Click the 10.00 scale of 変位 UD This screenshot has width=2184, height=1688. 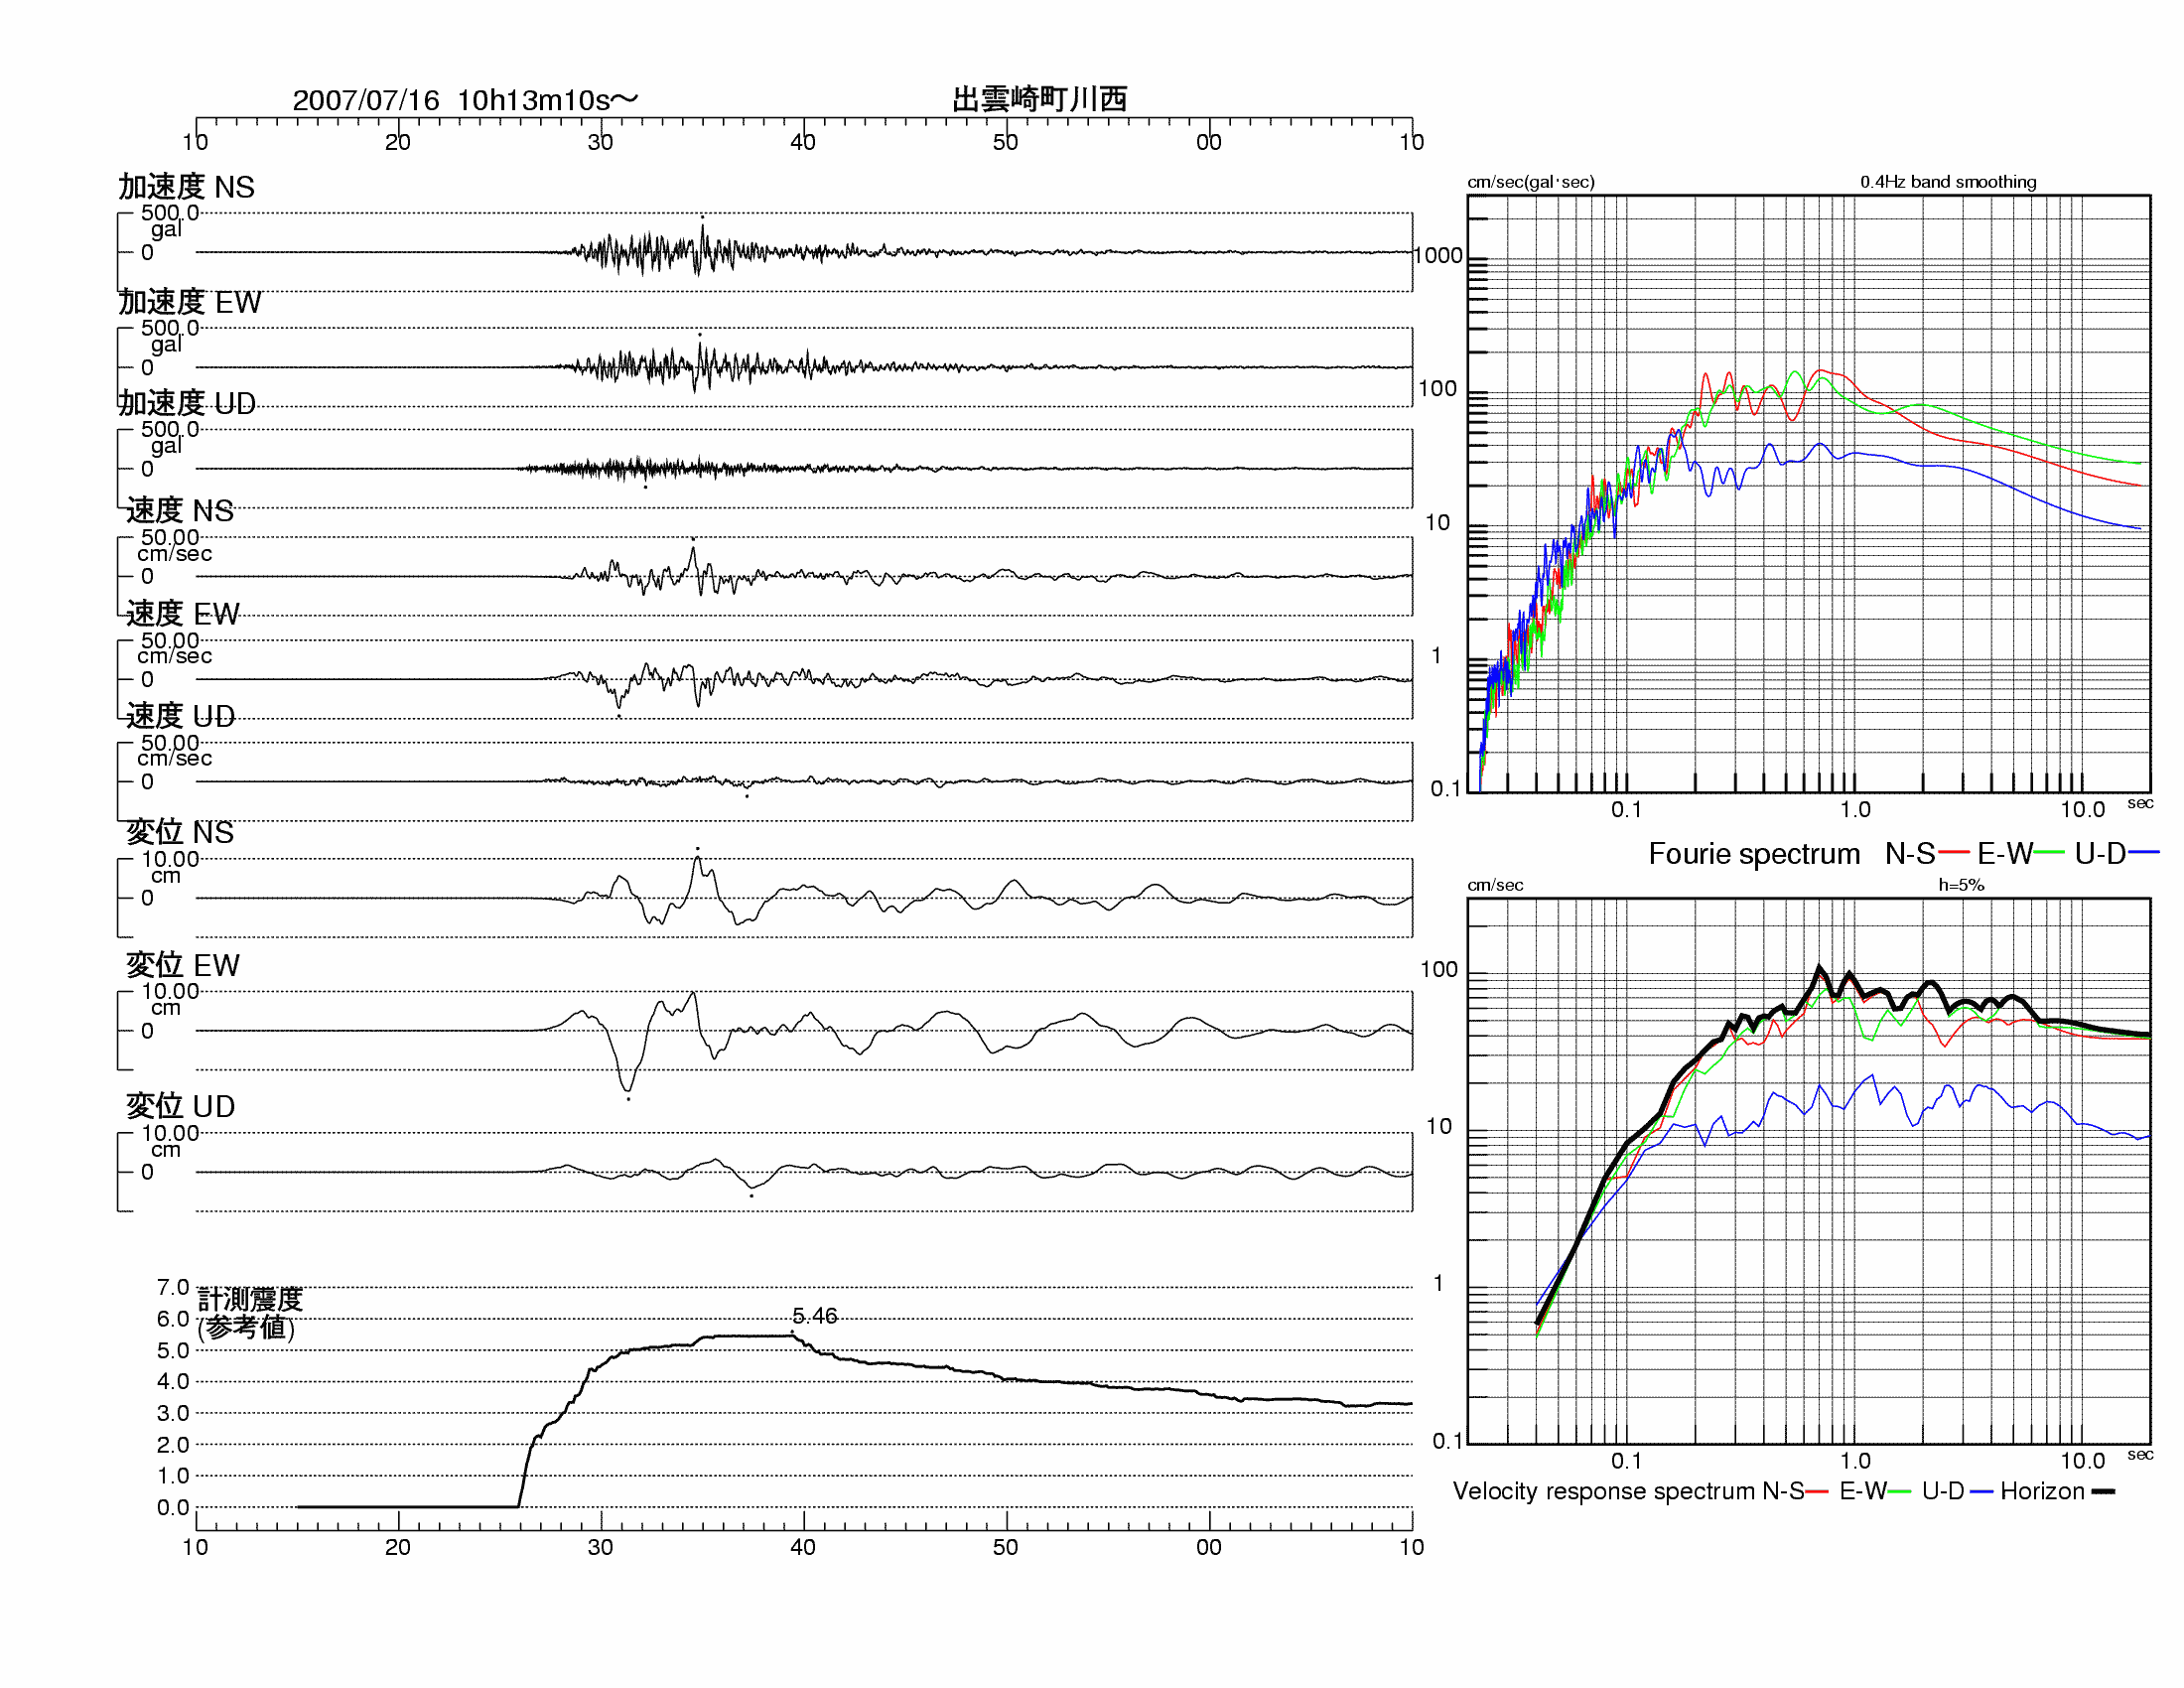[x=170, y=1133]
